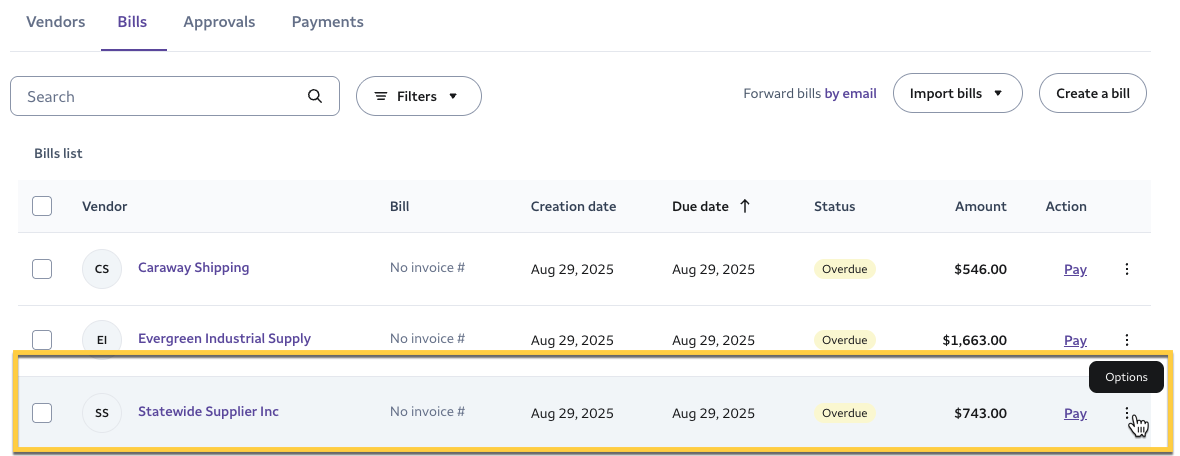Click the SS vendor avatar

point(102,413)
